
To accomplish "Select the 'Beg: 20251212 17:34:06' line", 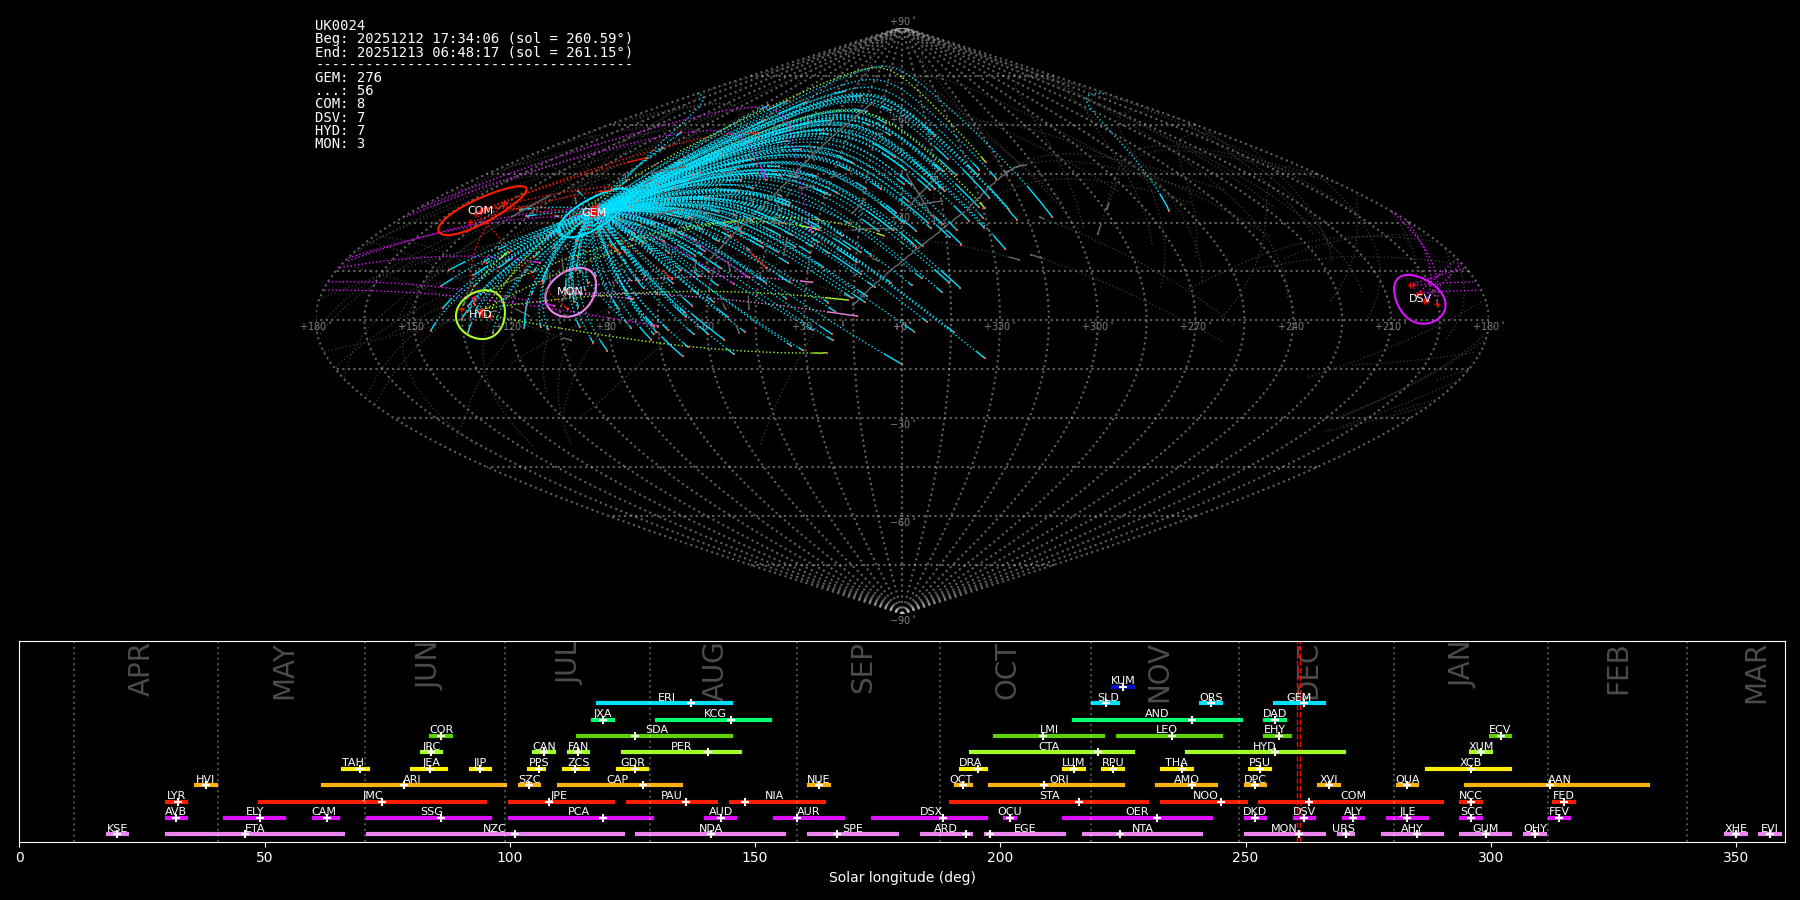I will point(474,39).
